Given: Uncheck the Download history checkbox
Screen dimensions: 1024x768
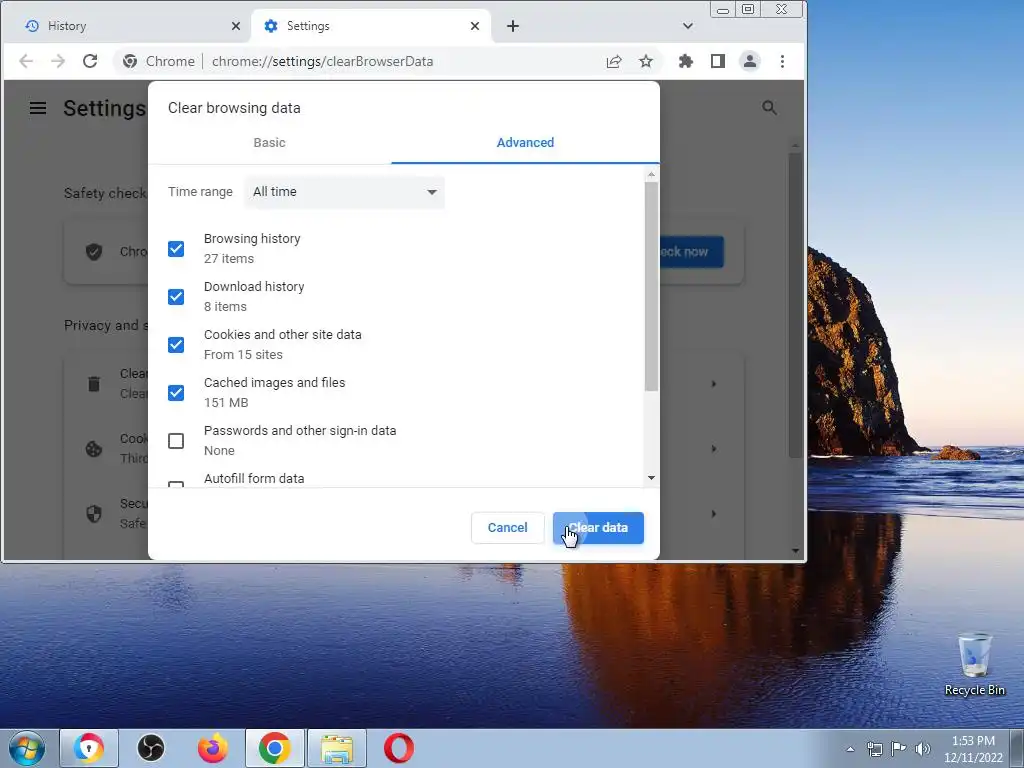Looking at the screenshot, I should pyautogui.click(x=176, y=297).
